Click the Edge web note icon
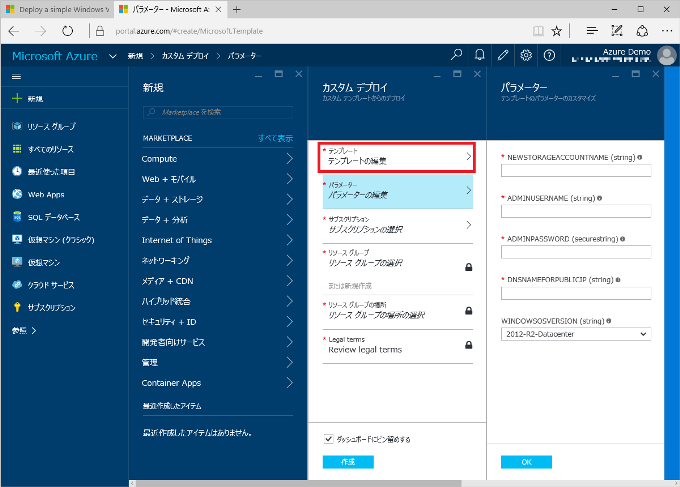This screenshot has width=680, height=487. coord(617,31)
